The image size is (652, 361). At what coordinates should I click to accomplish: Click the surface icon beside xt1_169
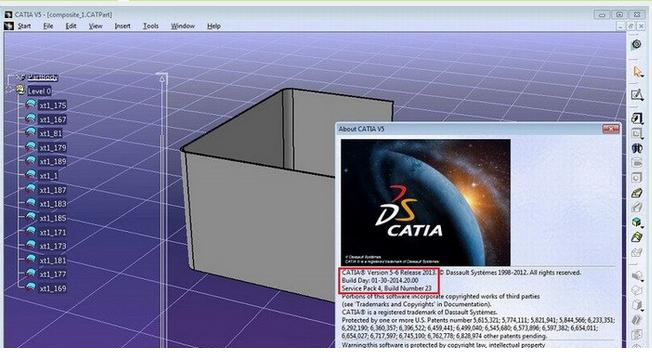click(31, 287)
